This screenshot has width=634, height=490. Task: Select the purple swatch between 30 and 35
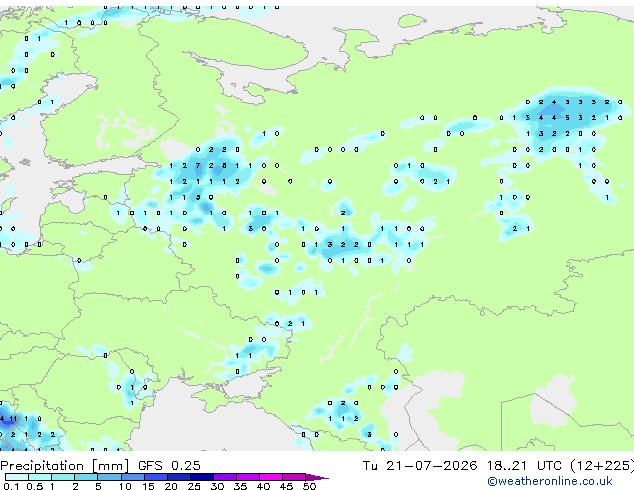[224, 477]
